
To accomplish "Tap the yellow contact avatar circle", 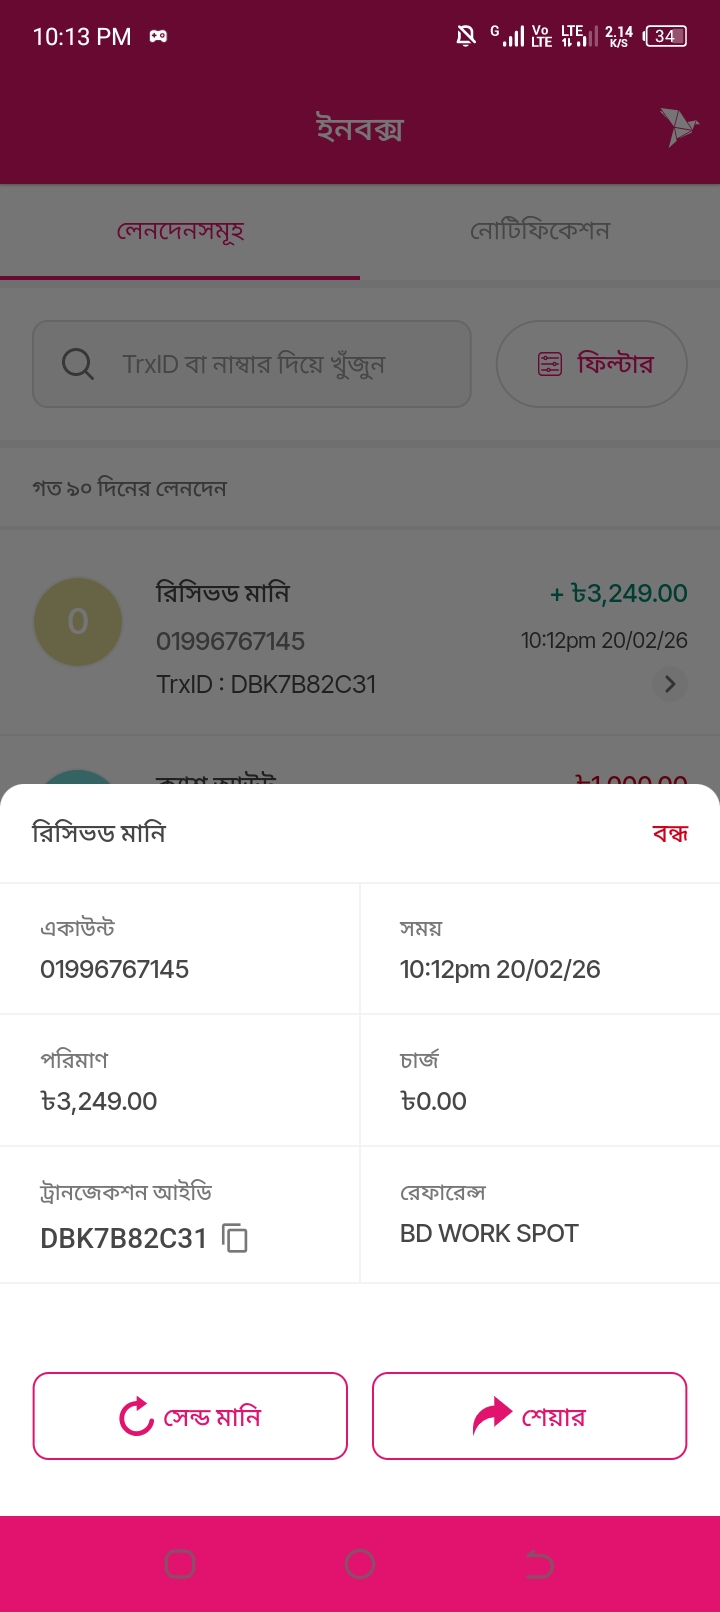I will 78,622.
